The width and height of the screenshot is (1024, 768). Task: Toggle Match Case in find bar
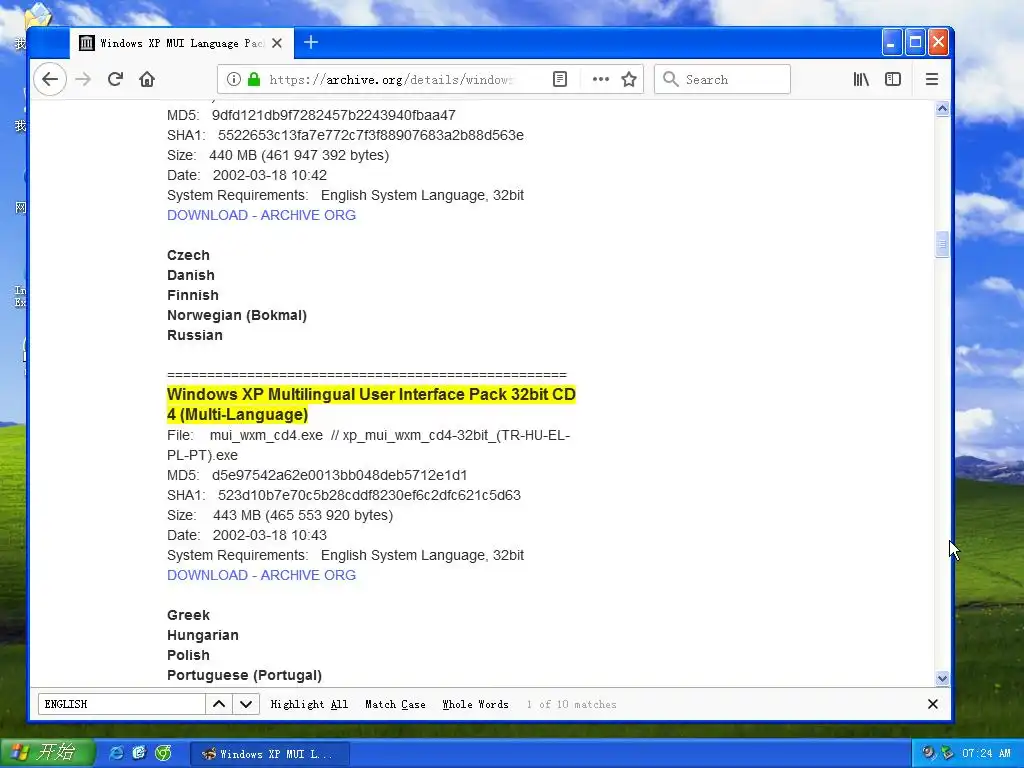point(395,704)
